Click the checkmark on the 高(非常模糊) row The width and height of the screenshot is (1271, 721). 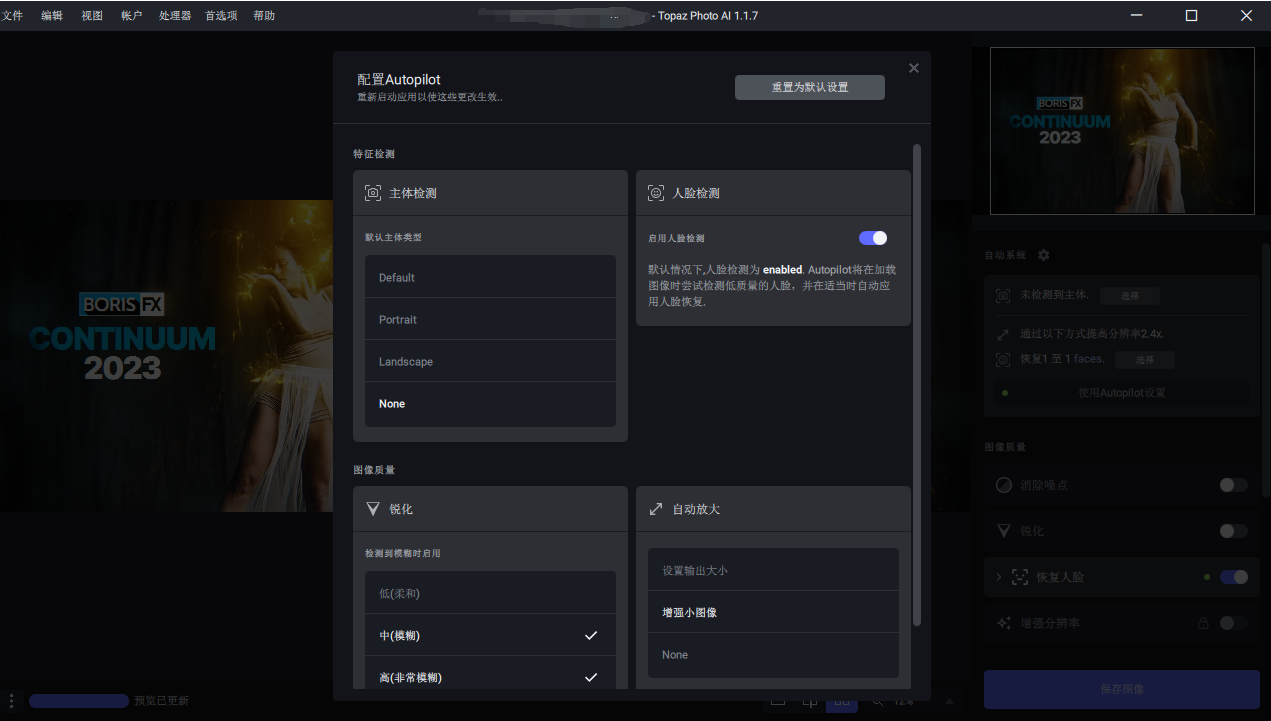point(591,677)
